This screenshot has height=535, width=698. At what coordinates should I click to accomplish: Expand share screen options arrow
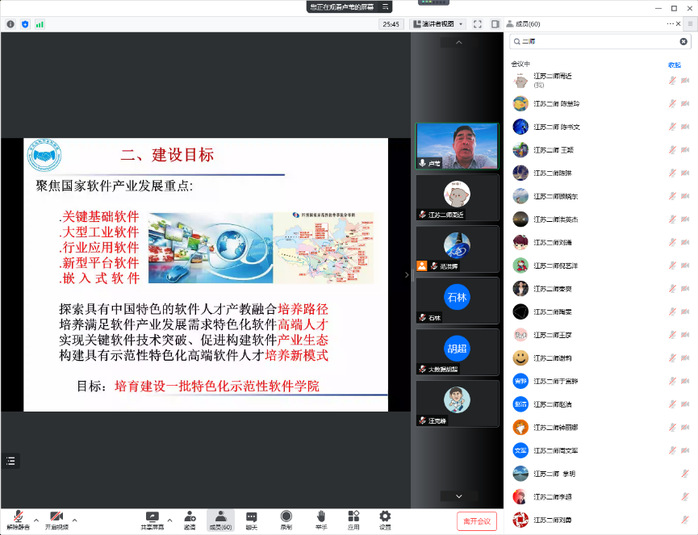(x=168, y=520)
